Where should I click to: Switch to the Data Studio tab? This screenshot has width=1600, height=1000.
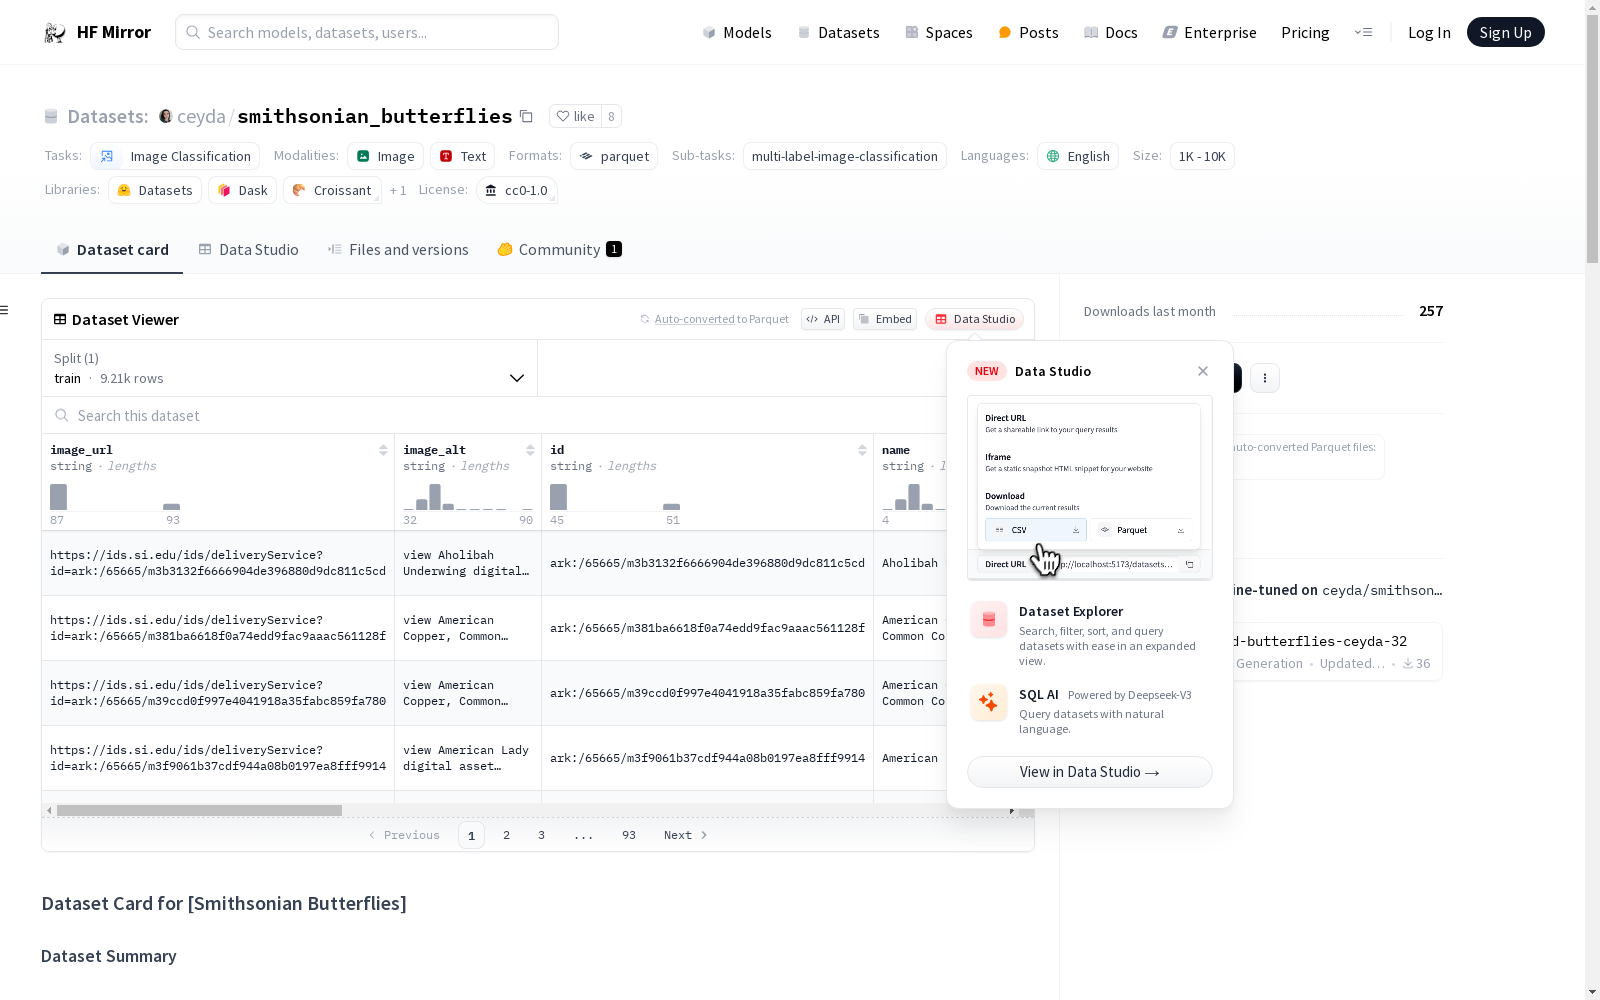point(248,250)
